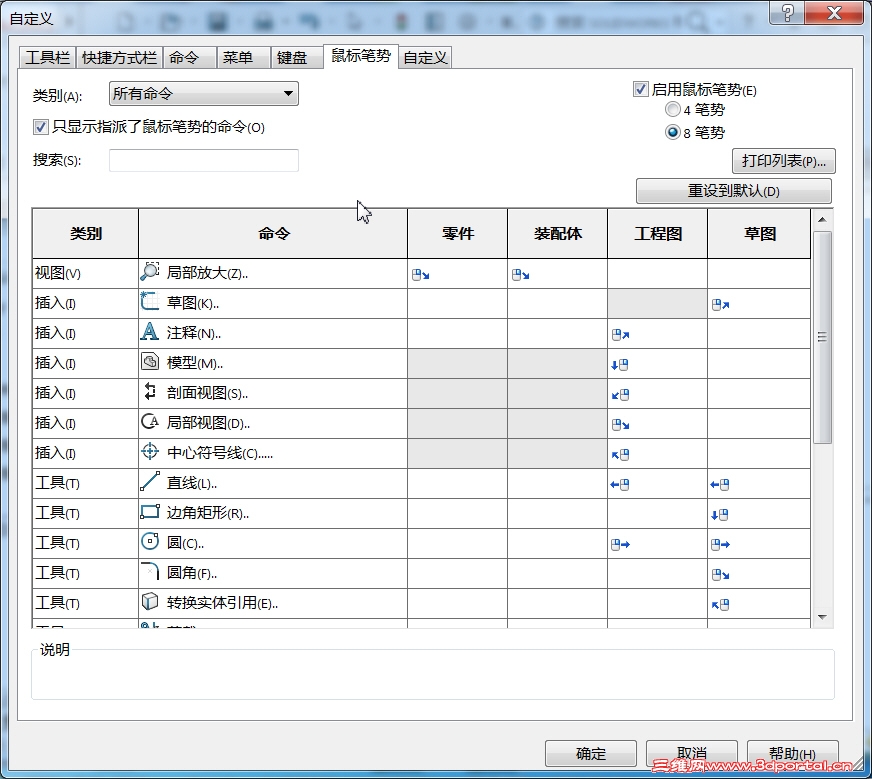
Task: Open the 菜单 tab
Action: [x=243, y=57]
